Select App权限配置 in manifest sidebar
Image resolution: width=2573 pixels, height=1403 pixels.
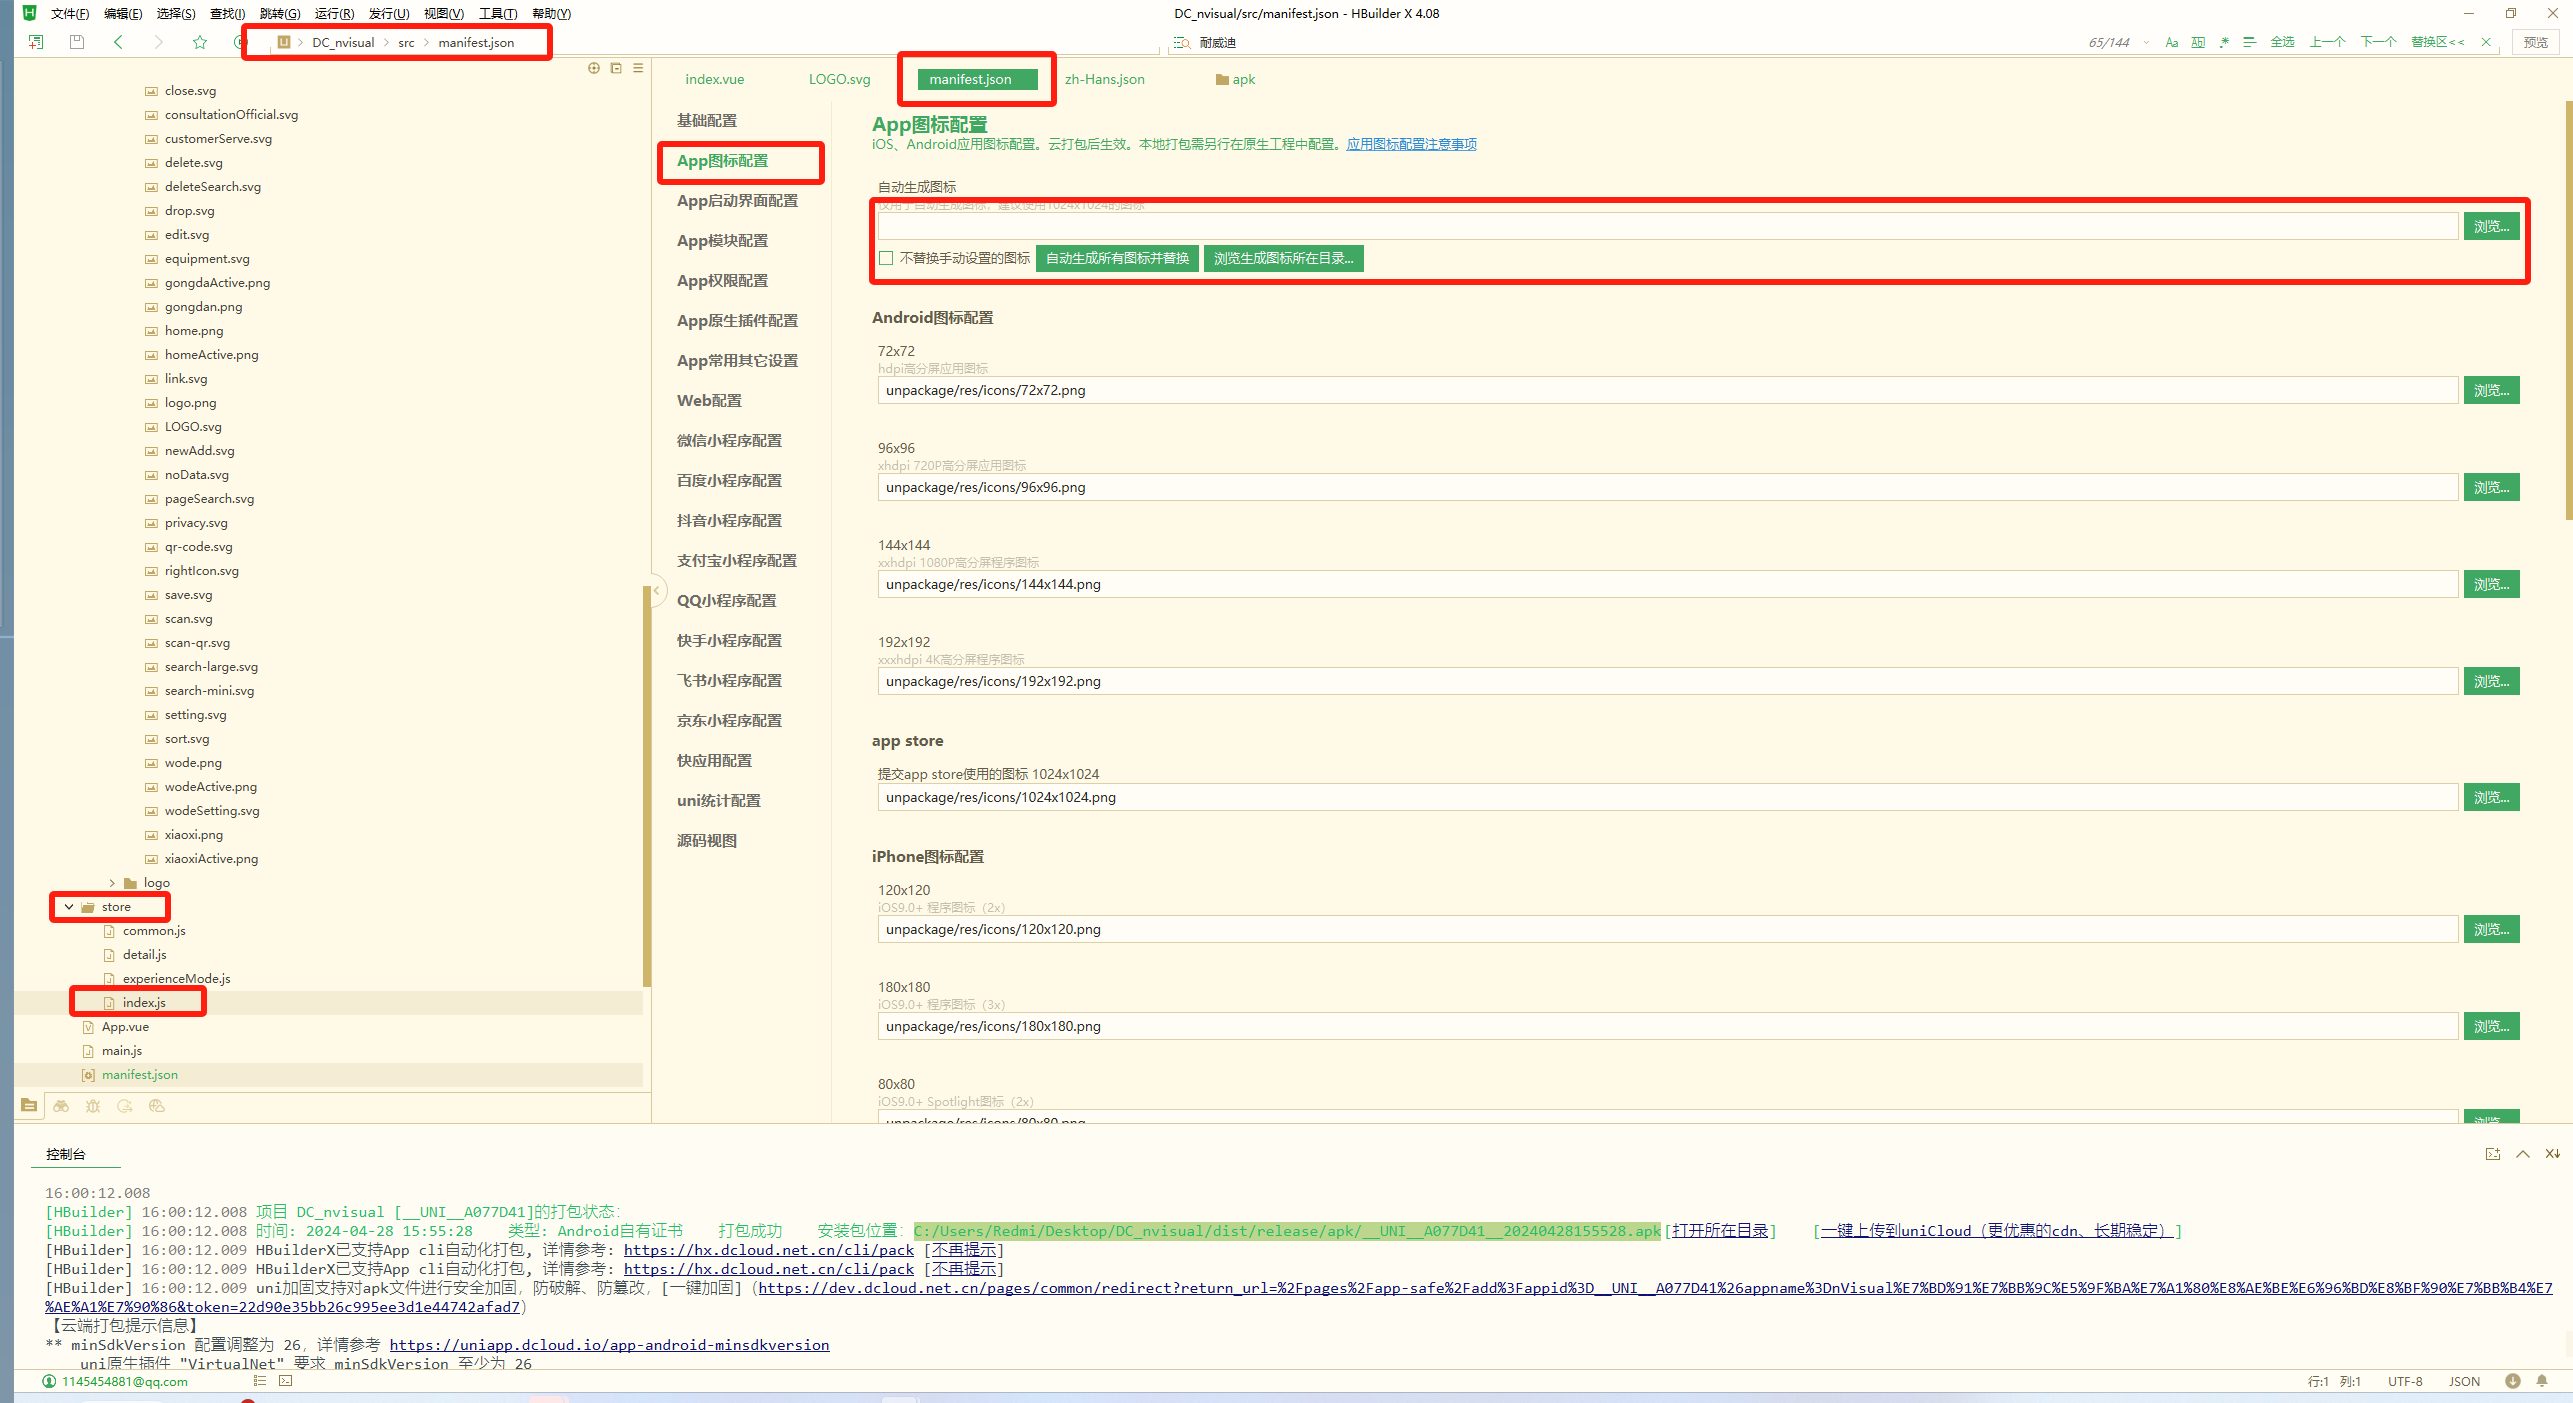pos(722,281)
